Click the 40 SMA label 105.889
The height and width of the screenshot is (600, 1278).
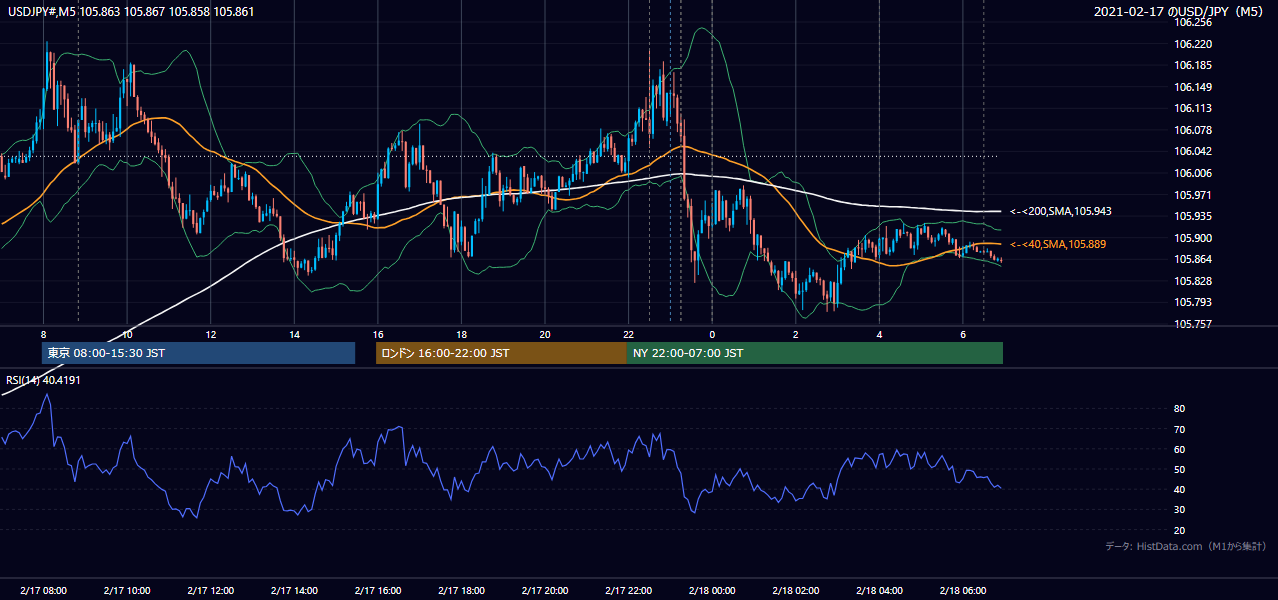coord(1058,244)
